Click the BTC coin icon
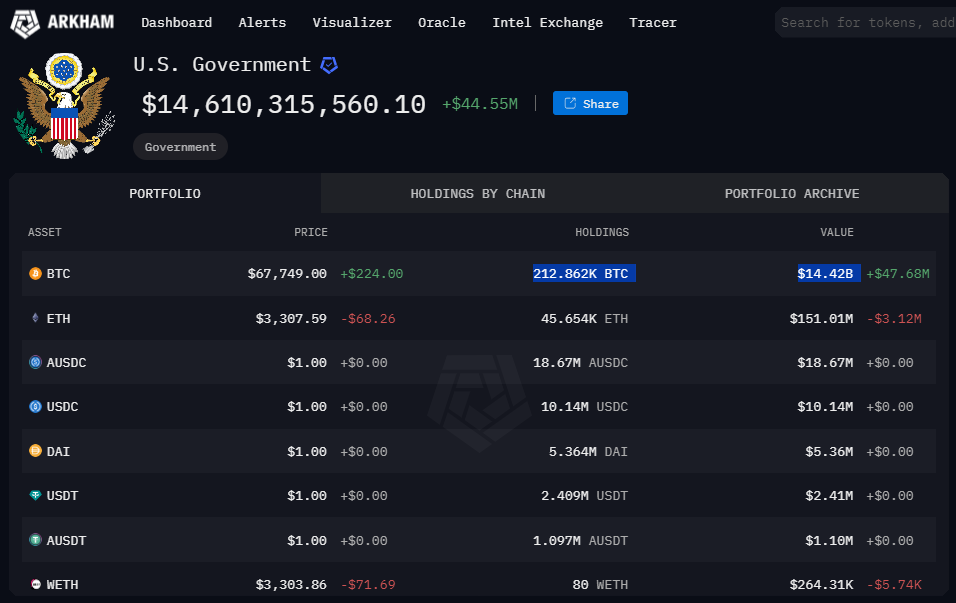The width and height of the screenshot is (956, 603). coord(35,273)
